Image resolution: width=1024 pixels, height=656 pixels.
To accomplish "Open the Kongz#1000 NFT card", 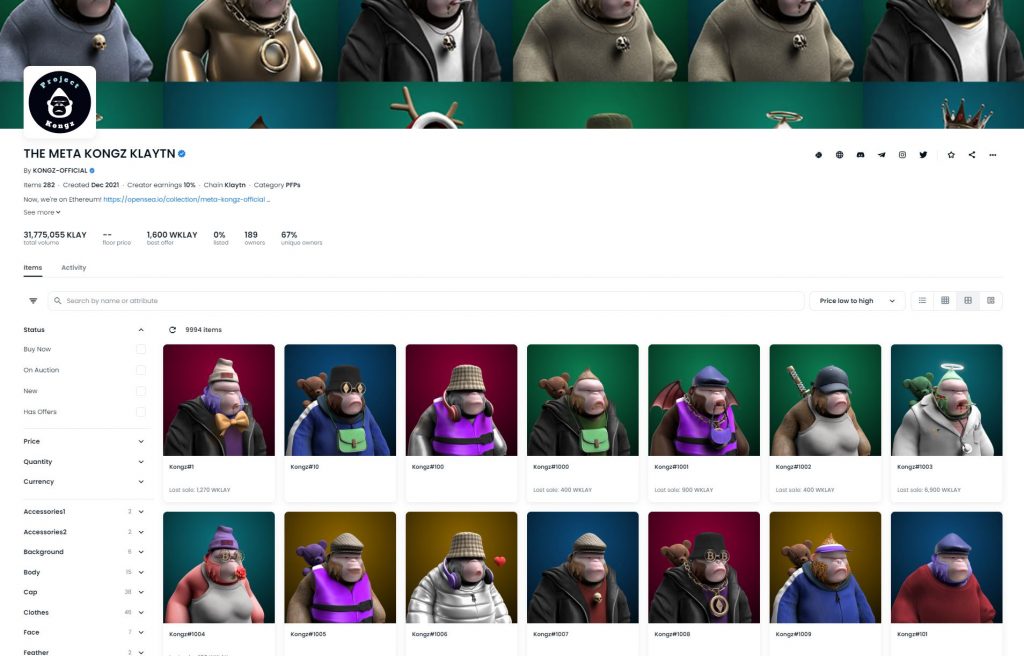I will (583, 423).
